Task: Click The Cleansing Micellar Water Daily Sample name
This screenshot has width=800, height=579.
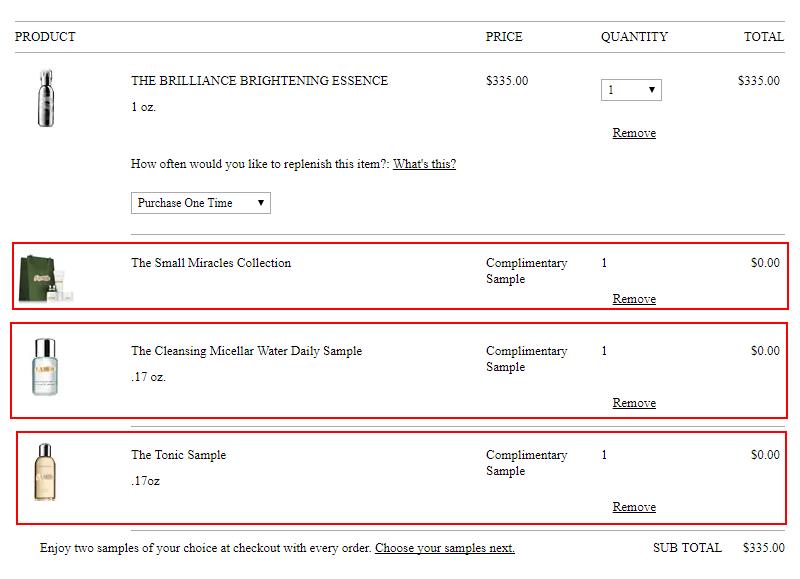Action: 246,351
